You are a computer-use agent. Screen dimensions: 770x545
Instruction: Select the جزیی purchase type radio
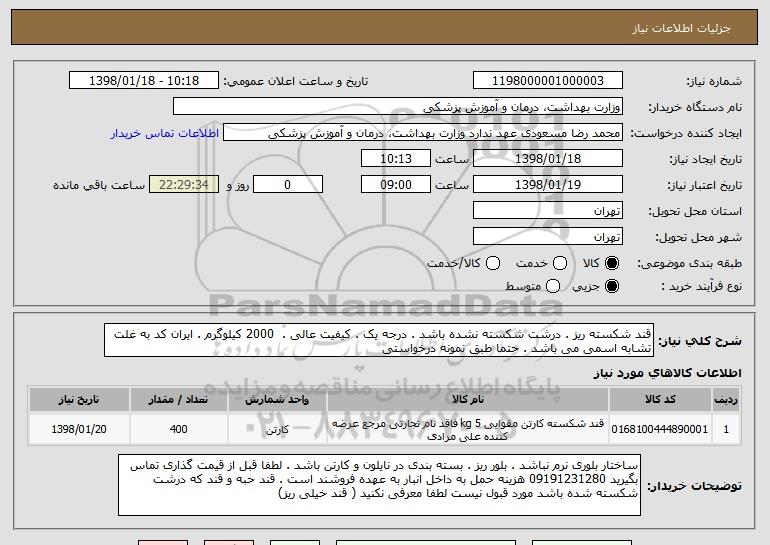pos(612,286)
